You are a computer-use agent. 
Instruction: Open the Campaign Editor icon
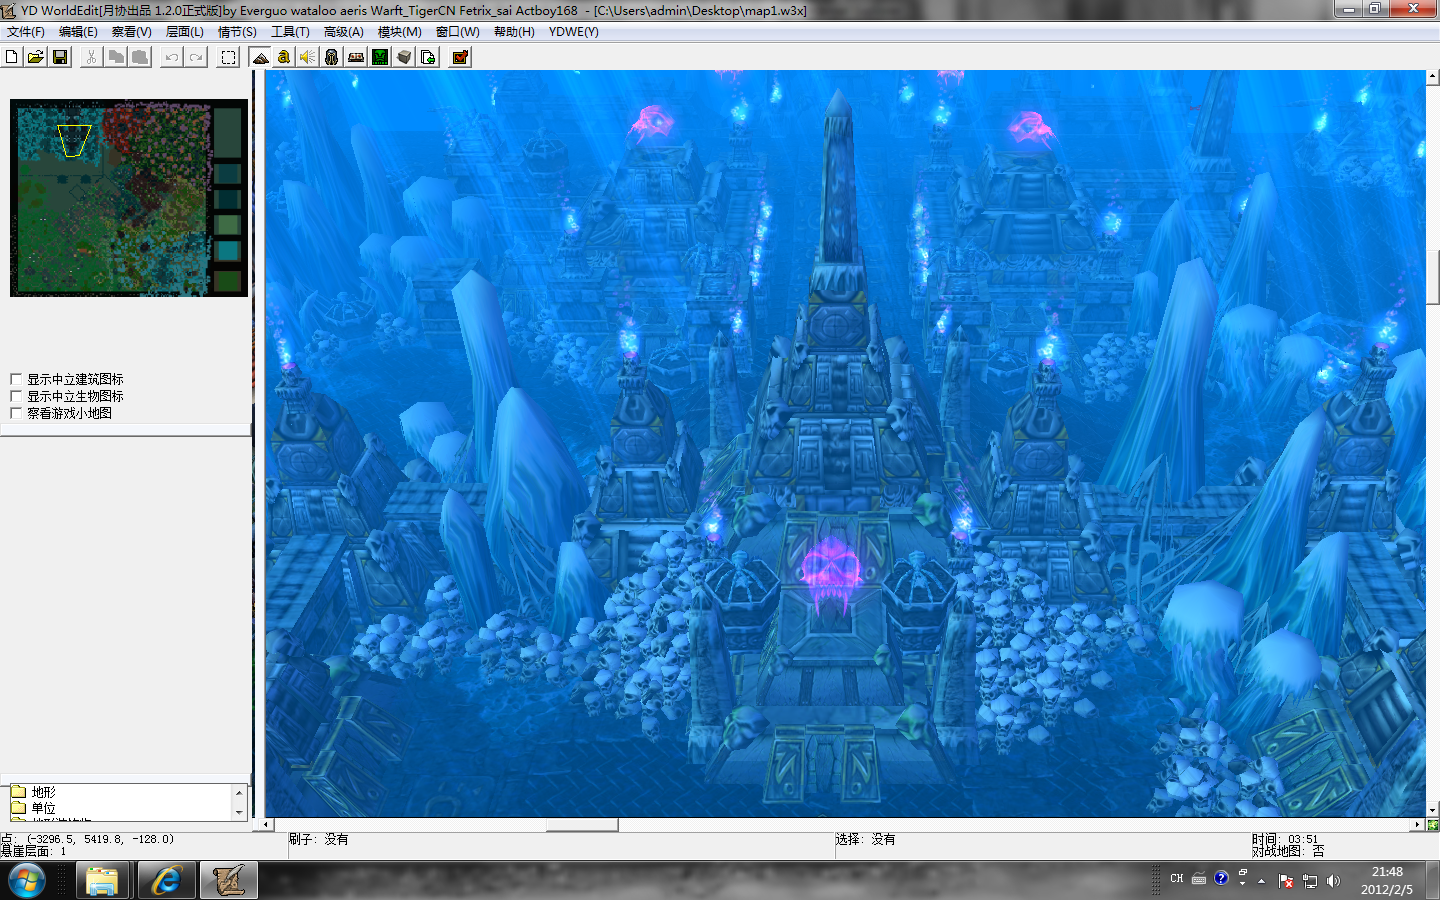coord(356,57)
